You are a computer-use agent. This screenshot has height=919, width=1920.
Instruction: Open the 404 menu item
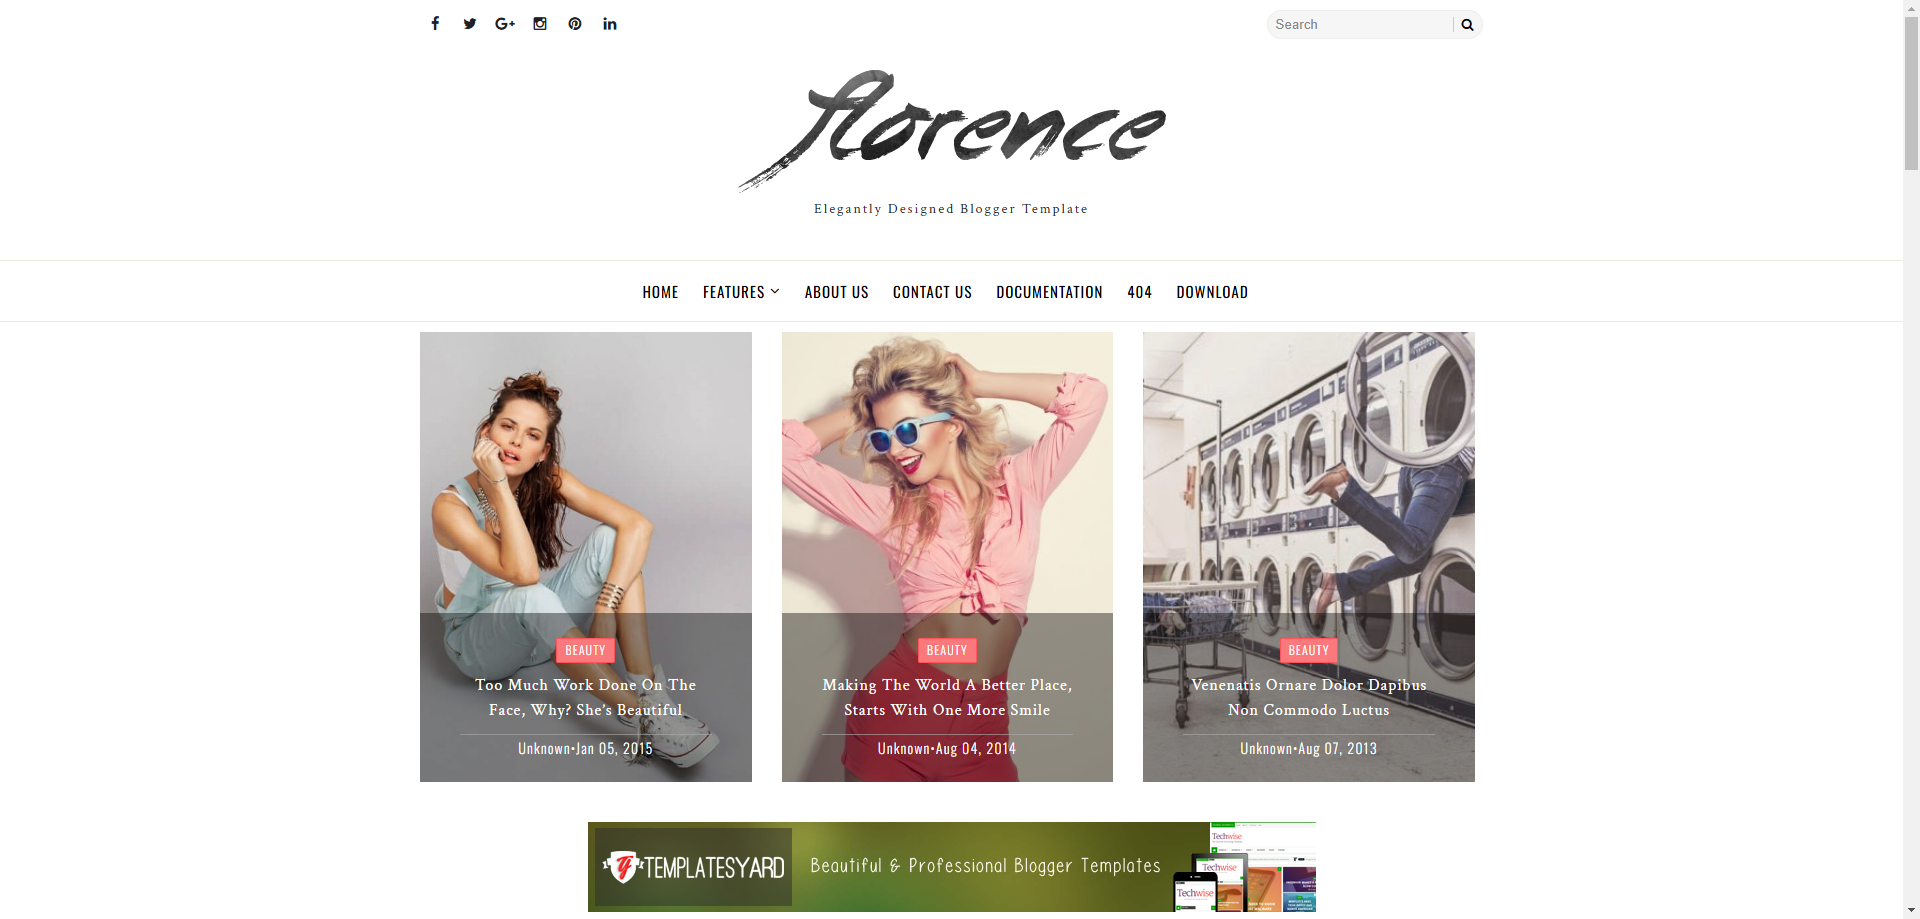tap(1139, 292)
